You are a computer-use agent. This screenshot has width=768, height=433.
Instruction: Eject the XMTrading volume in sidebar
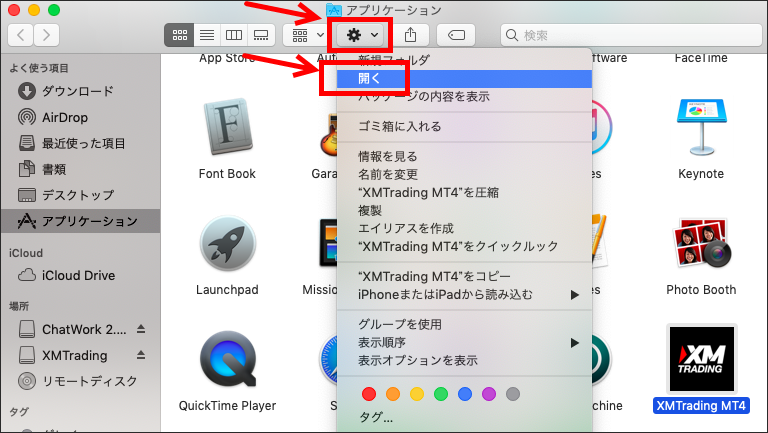click(141, 355)
